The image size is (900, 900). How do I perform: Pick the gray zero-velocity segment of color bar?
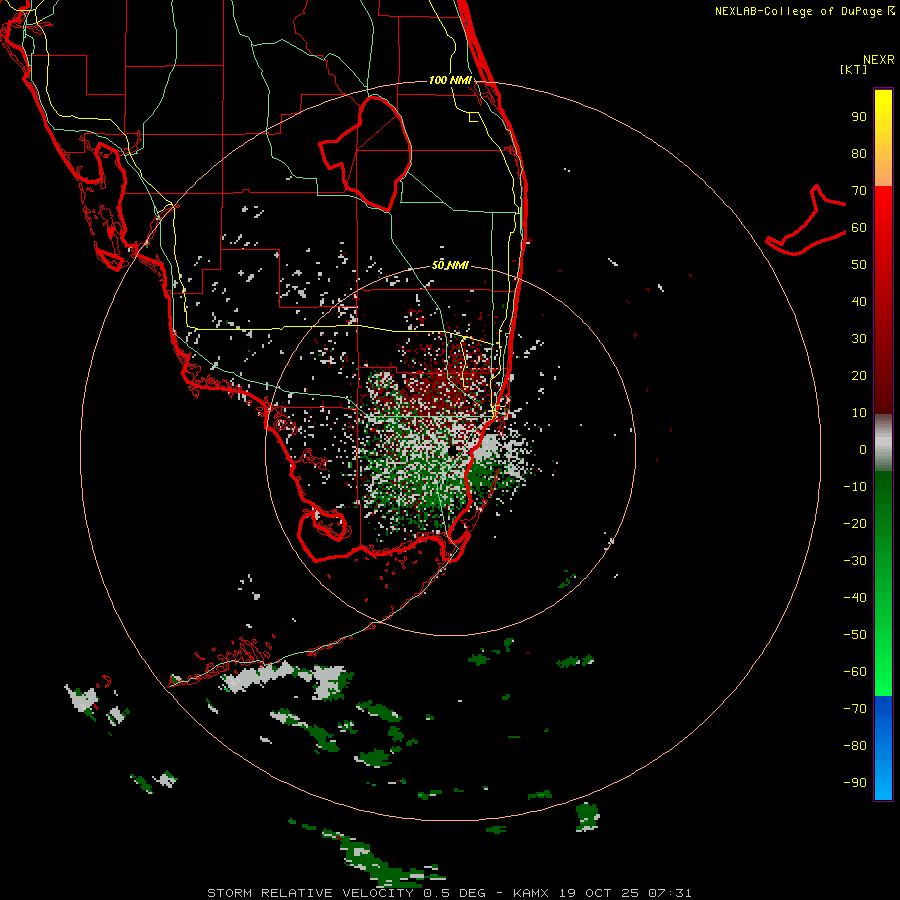click(883, 443)
